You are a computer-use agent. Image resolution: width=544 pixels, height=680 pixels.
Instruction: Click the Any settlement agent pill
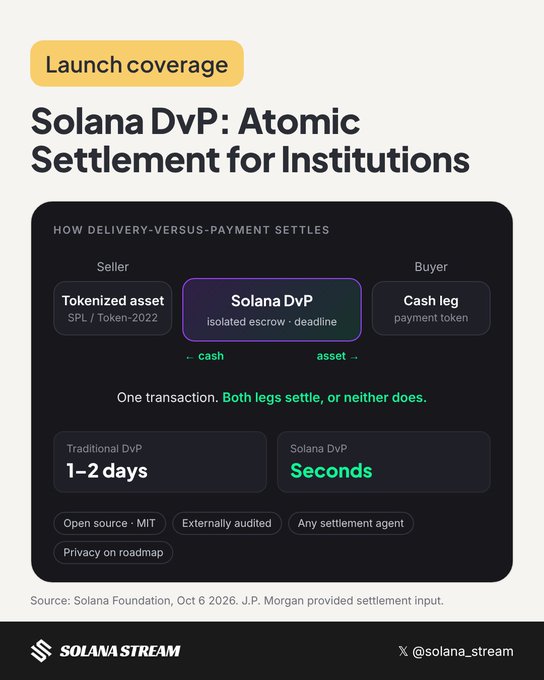point(351,523)
